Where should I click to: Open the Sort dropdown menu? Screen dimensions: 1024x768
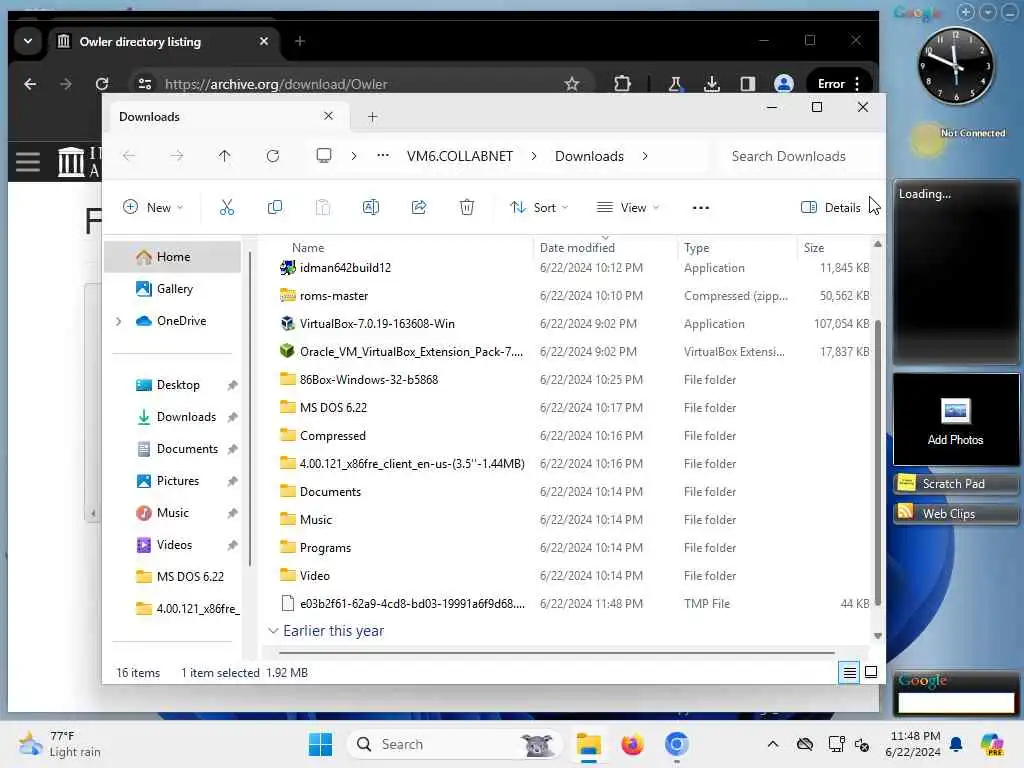(x=539, y=208)
